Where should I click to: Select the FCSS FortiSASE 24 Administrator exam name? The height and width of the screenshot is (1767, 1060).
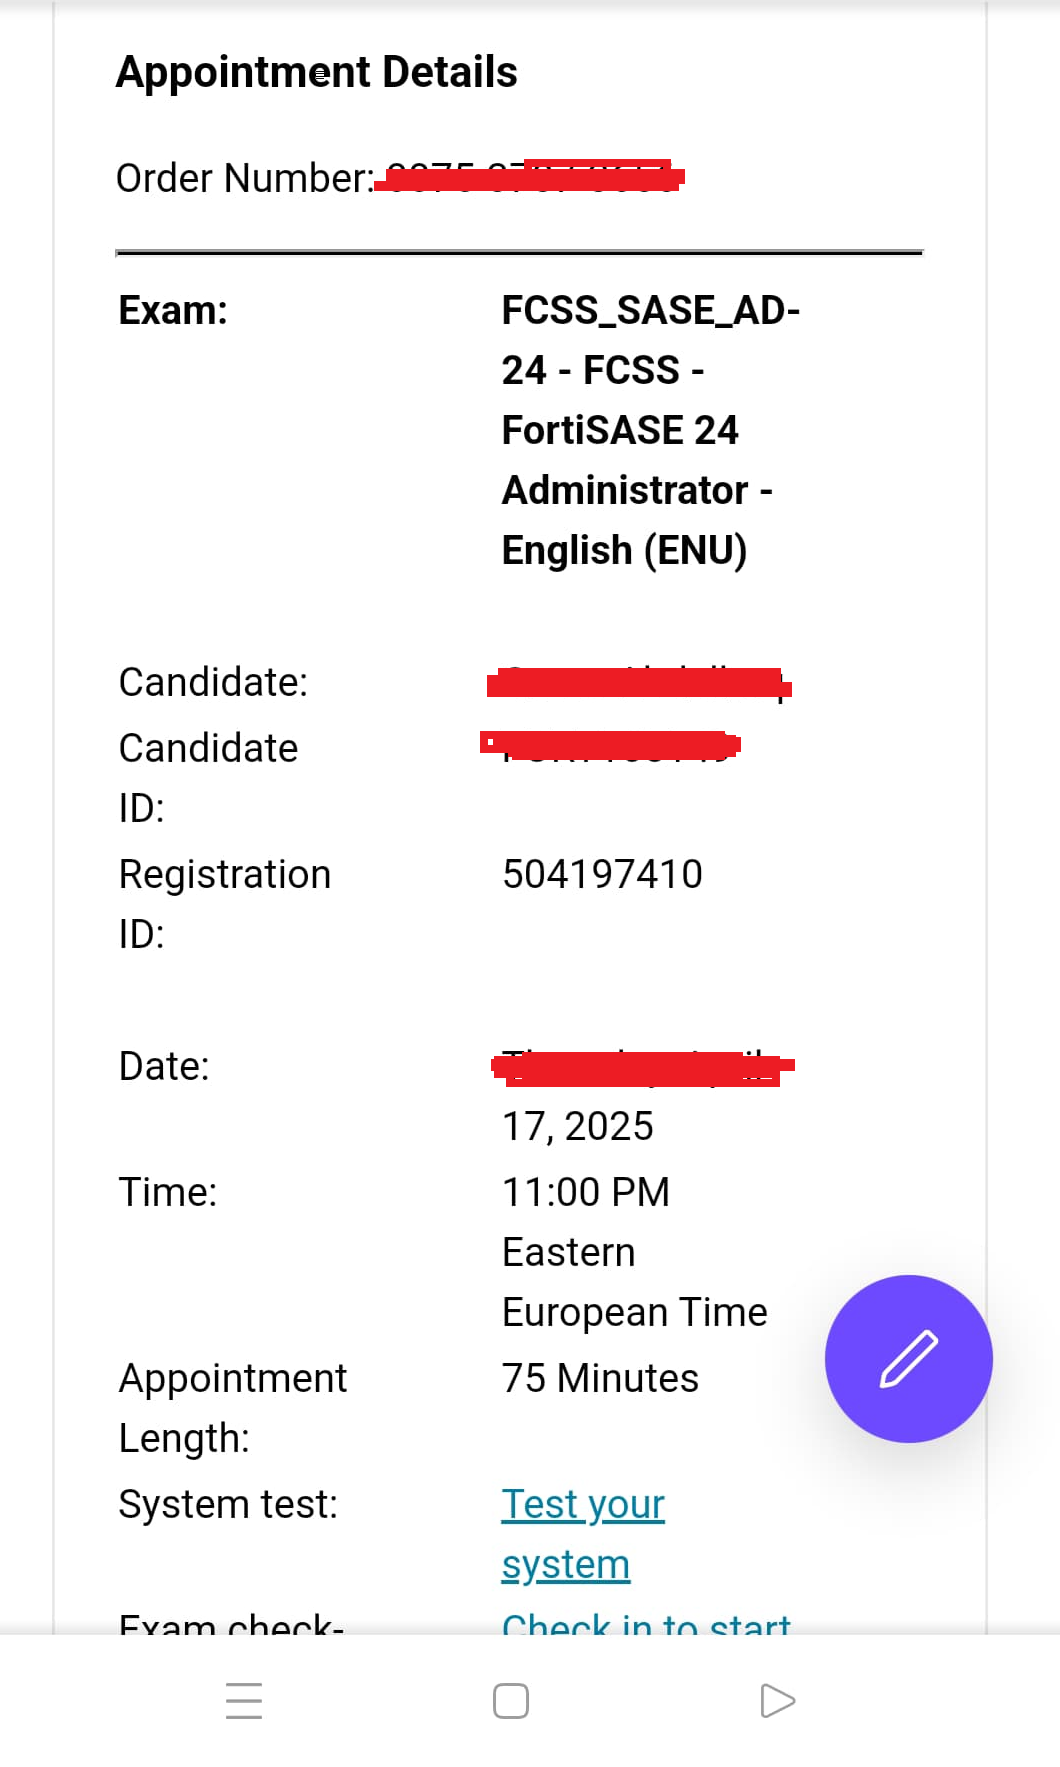coord(650,430)
